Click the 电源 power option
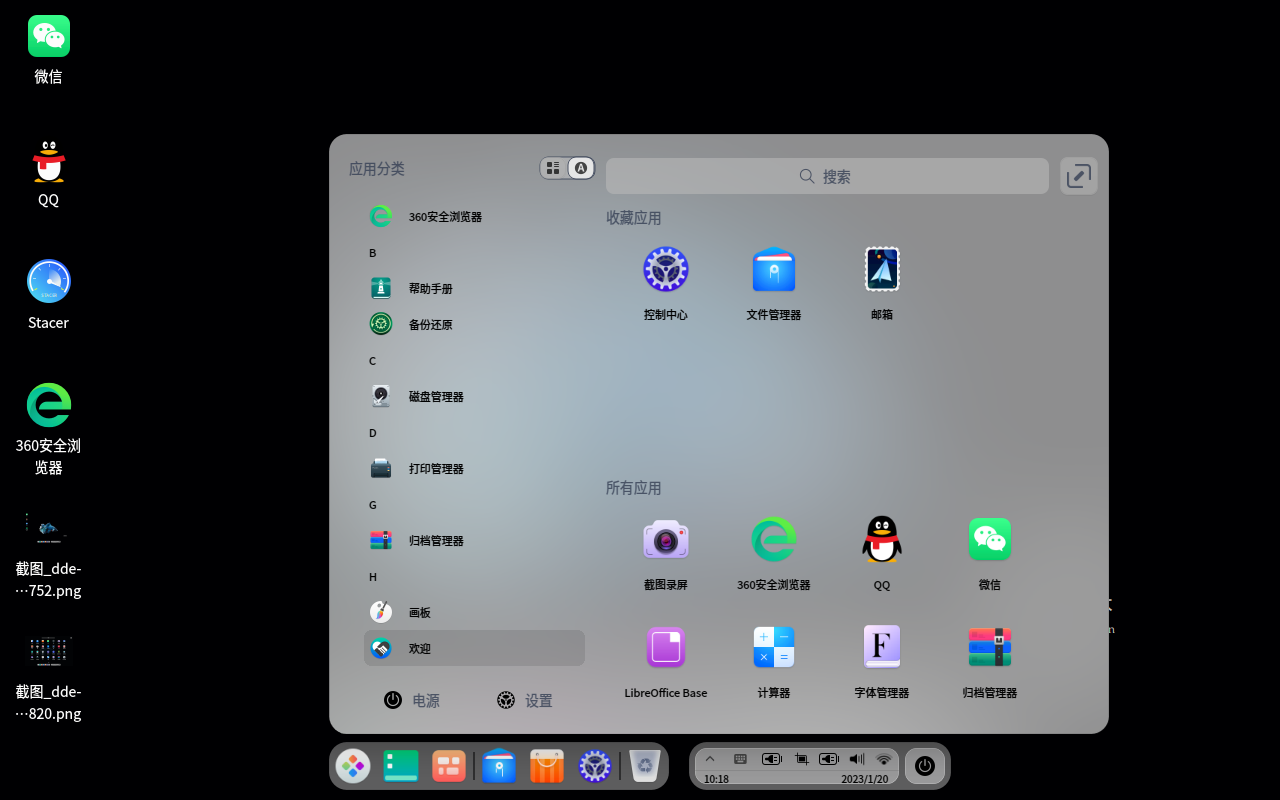Screen dimensions: 1280x800 413,700
